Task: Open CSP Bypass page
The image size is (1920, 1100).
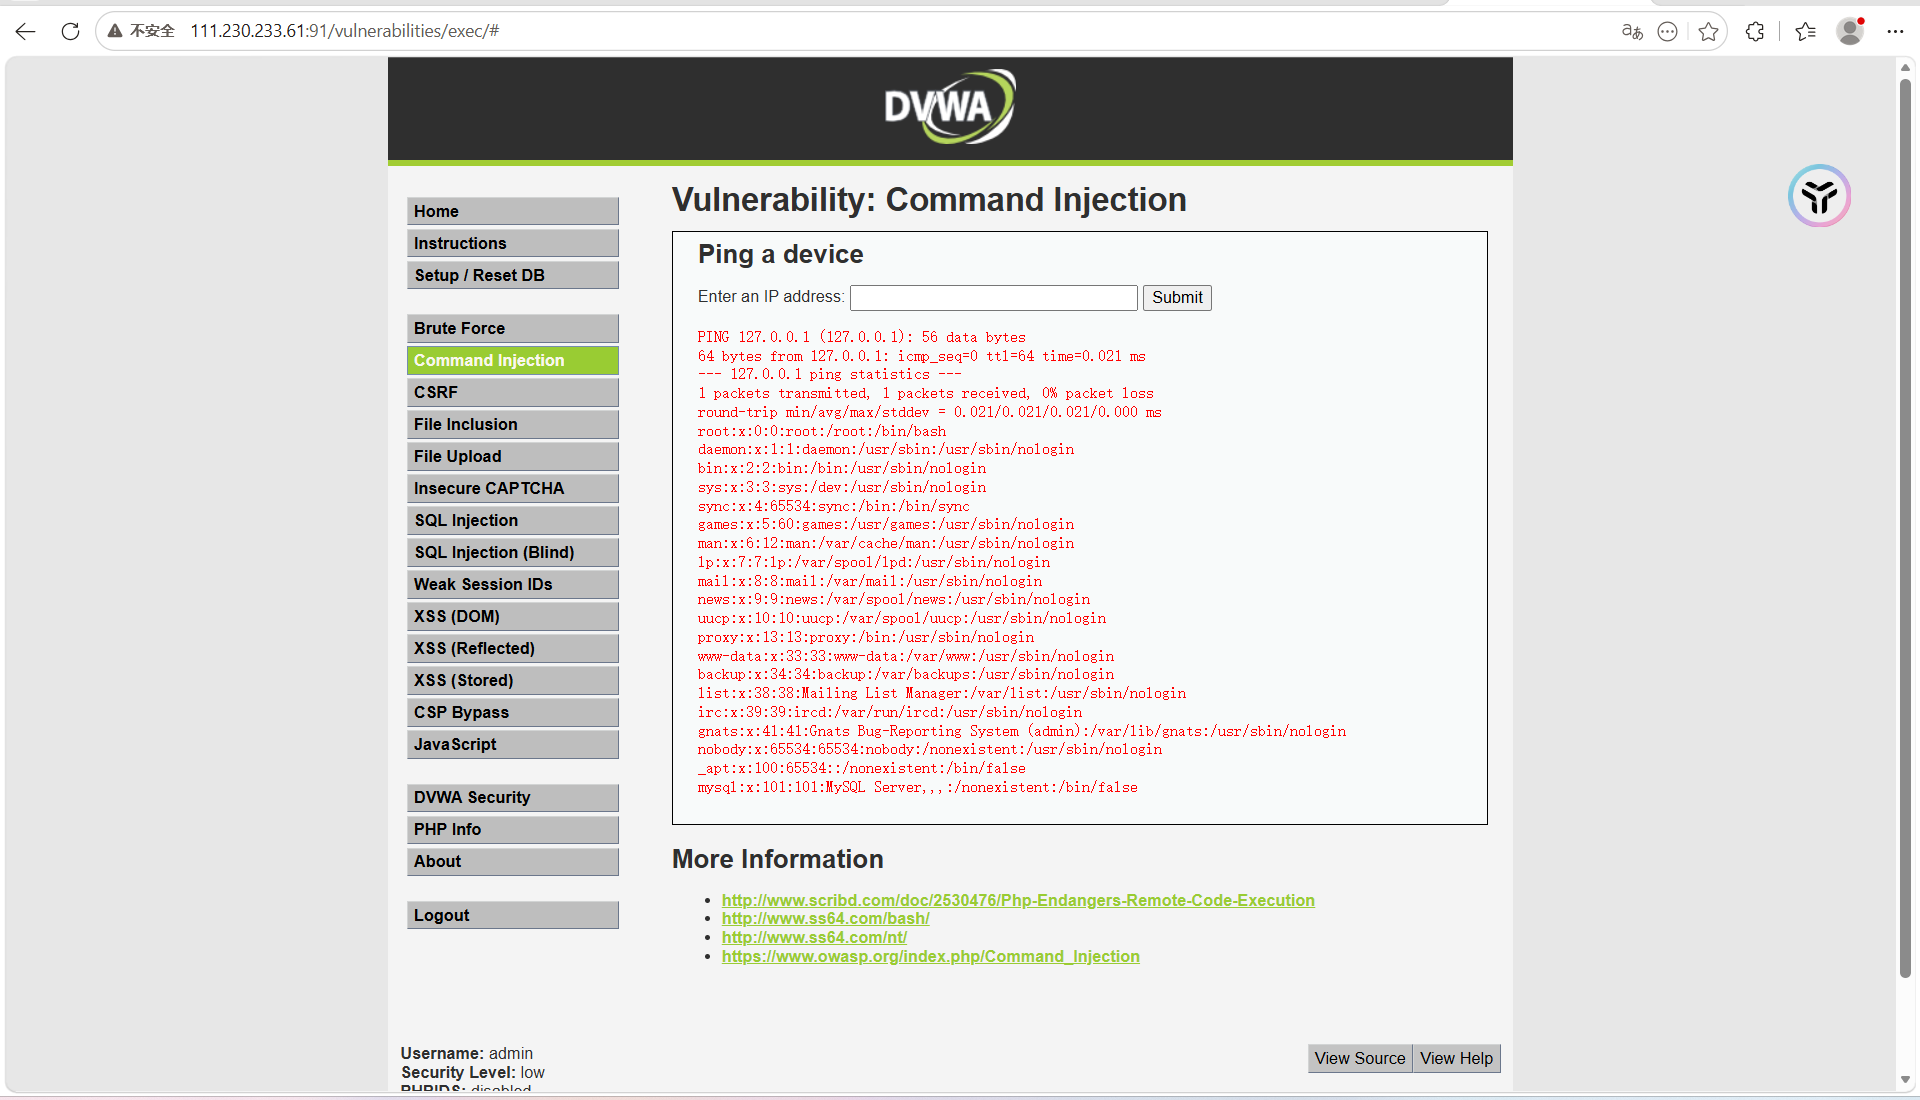Action: (513, 712)
